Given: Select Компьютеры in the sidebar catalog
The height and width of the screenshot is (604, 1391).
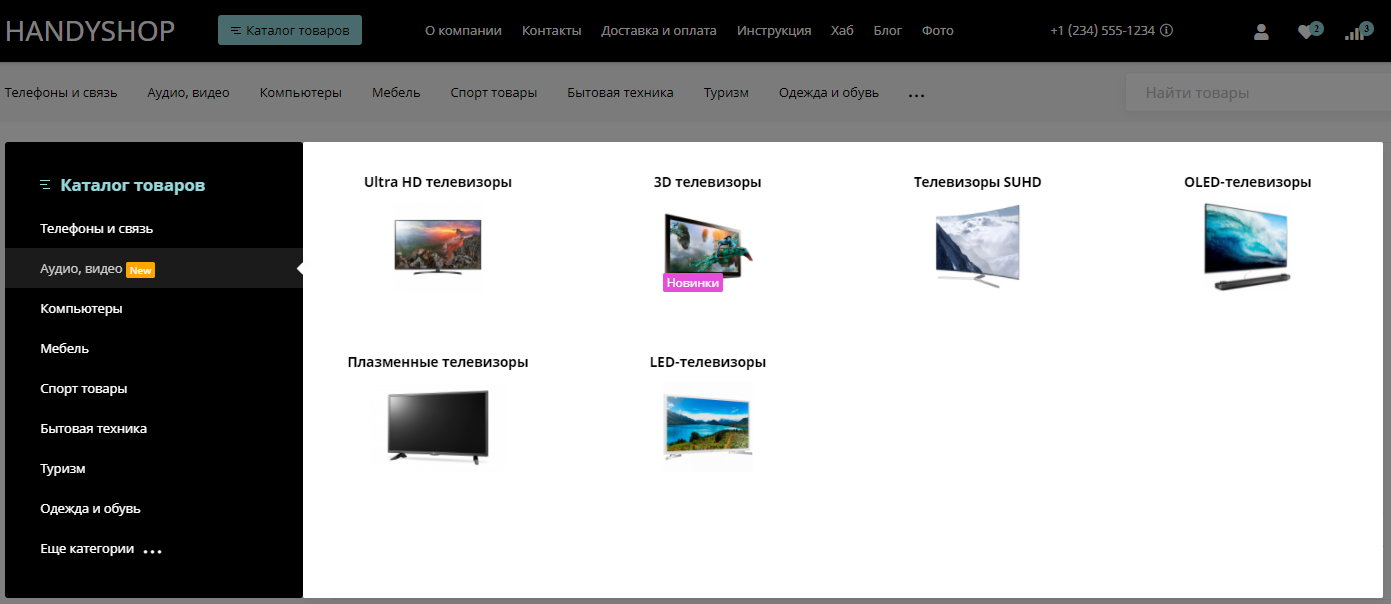Looking at the screenshot, I should (x=81, y=309).
